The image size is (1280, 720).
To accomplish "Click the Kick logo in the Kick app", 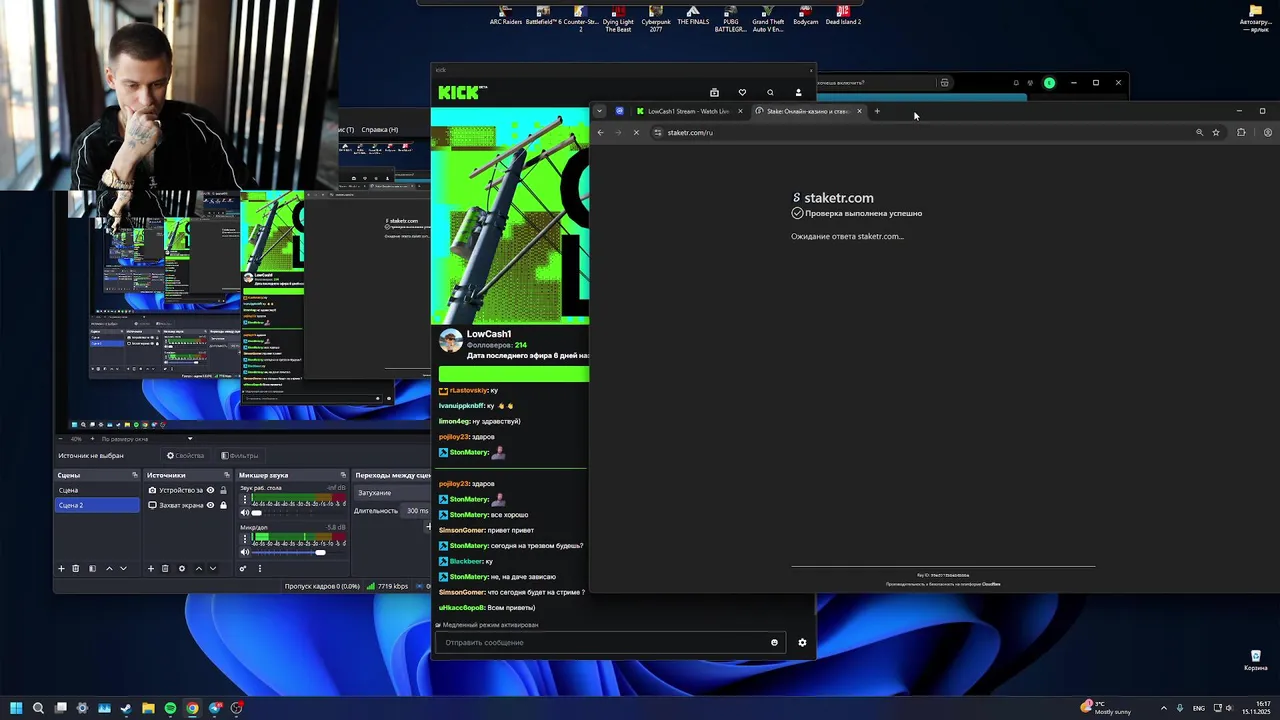I will click(x=462, y=92).
